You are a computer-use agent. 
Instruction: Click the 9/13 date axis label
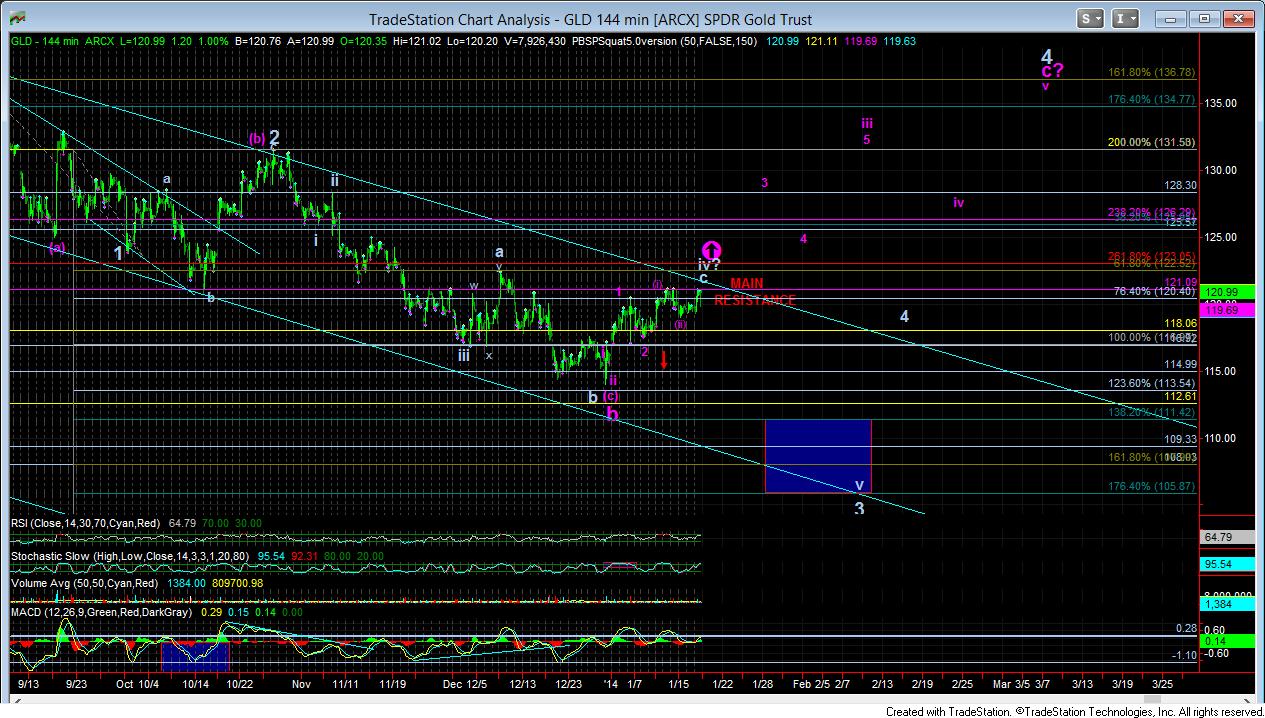27,684
